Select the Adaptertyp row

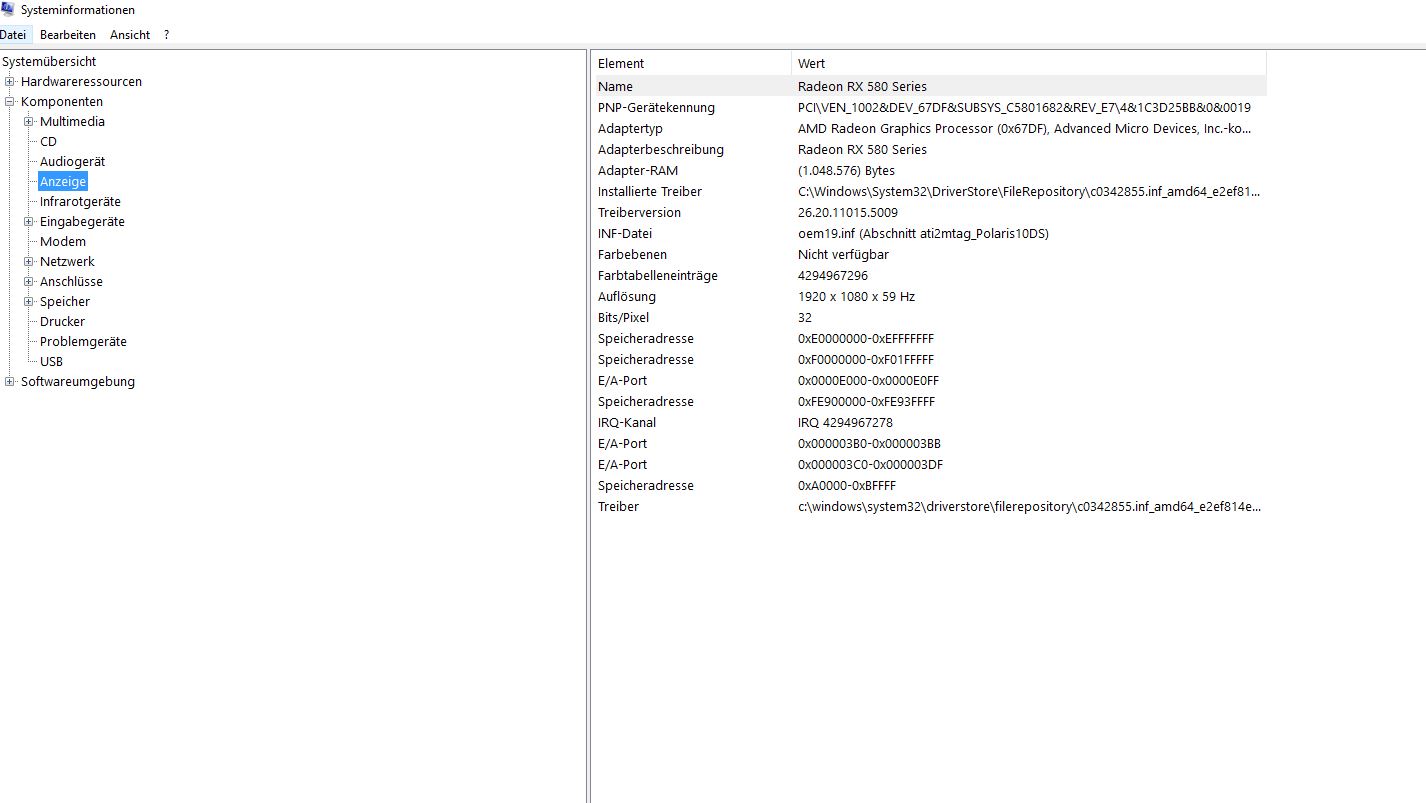point(930,128)
